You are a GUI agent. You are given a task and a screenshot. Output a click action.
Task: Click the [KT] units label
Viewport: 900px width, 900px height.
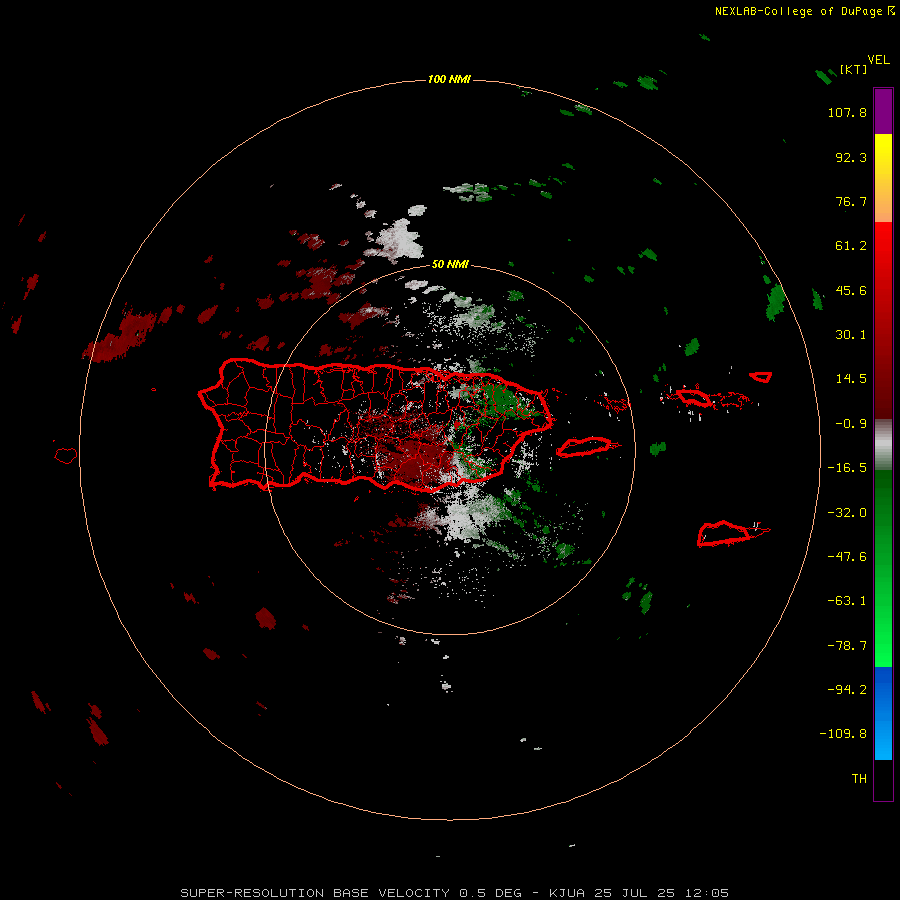[854, 69]
